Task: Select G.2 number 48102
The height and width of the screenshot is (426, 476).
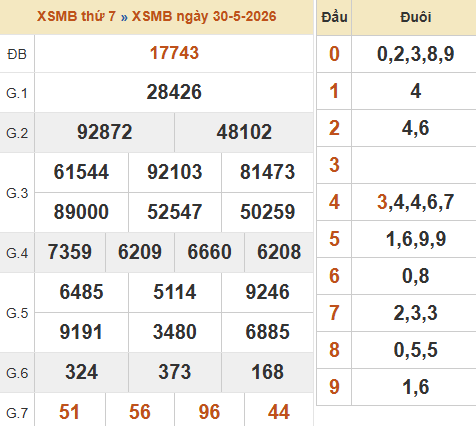Action: coord(244,132)
